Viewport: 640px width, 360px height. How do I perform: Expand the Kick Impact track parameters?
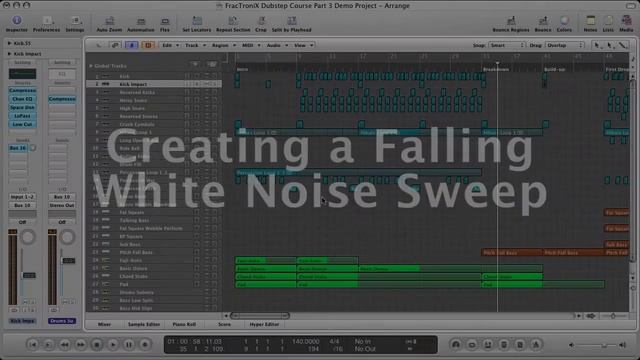click(9, 53)
